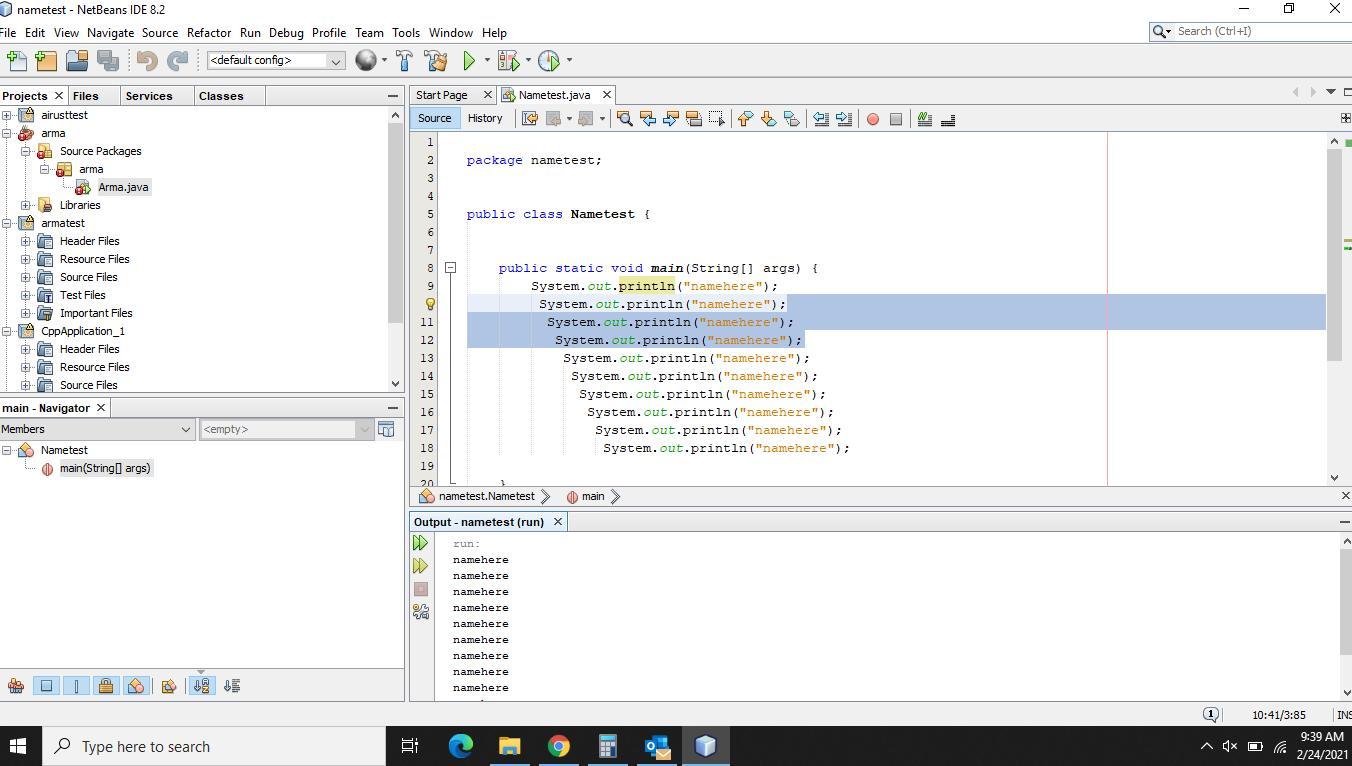Image resolution: width=1352 pixels, height=766 pixels.
Task: Toggle the Source editor view
Action: pos(434,118)
